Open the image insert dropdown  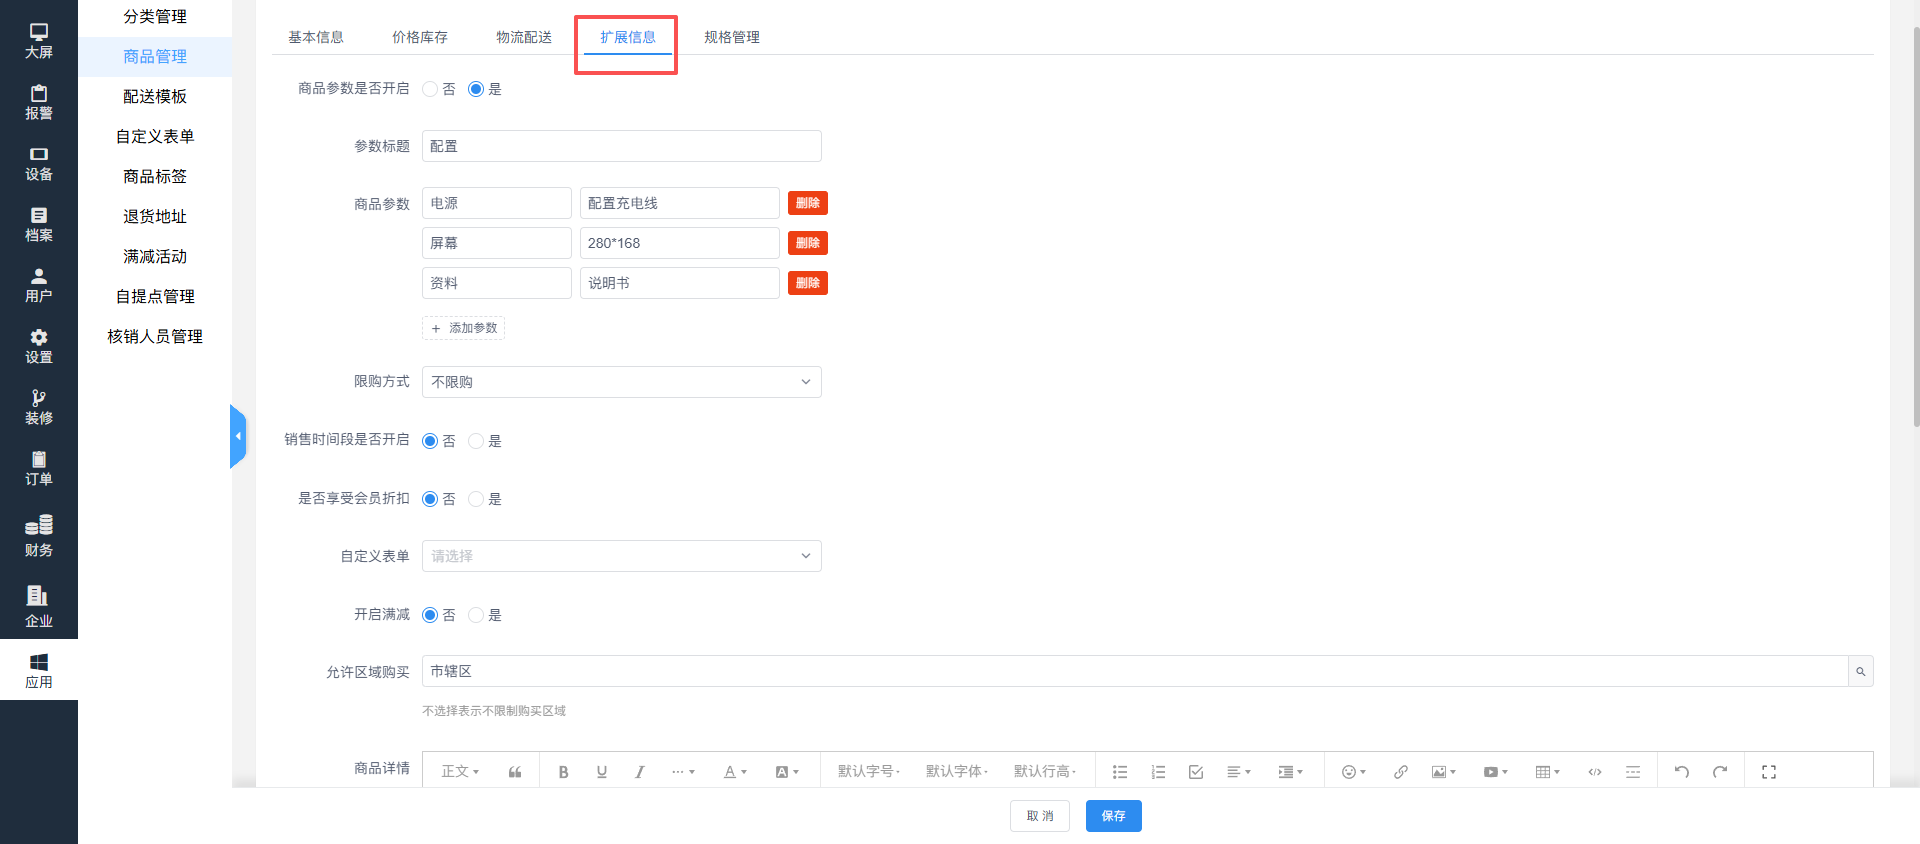pos(1443,772)
